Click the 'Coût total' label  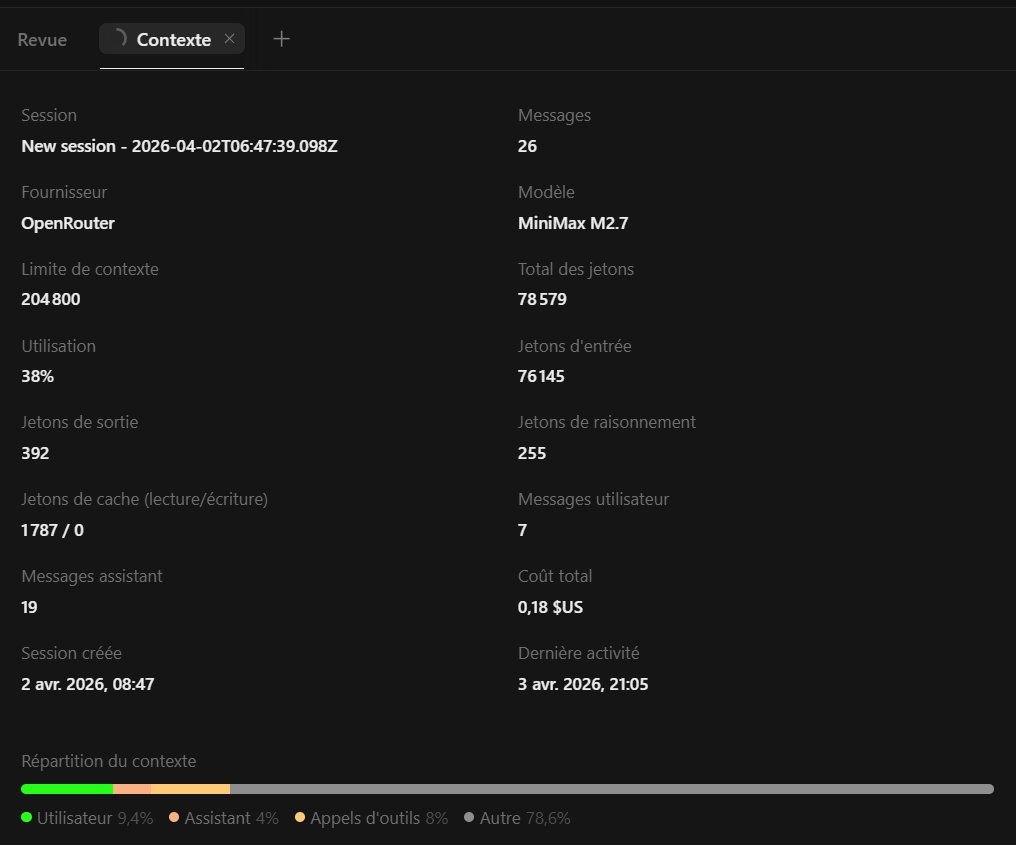pos(555,576)
